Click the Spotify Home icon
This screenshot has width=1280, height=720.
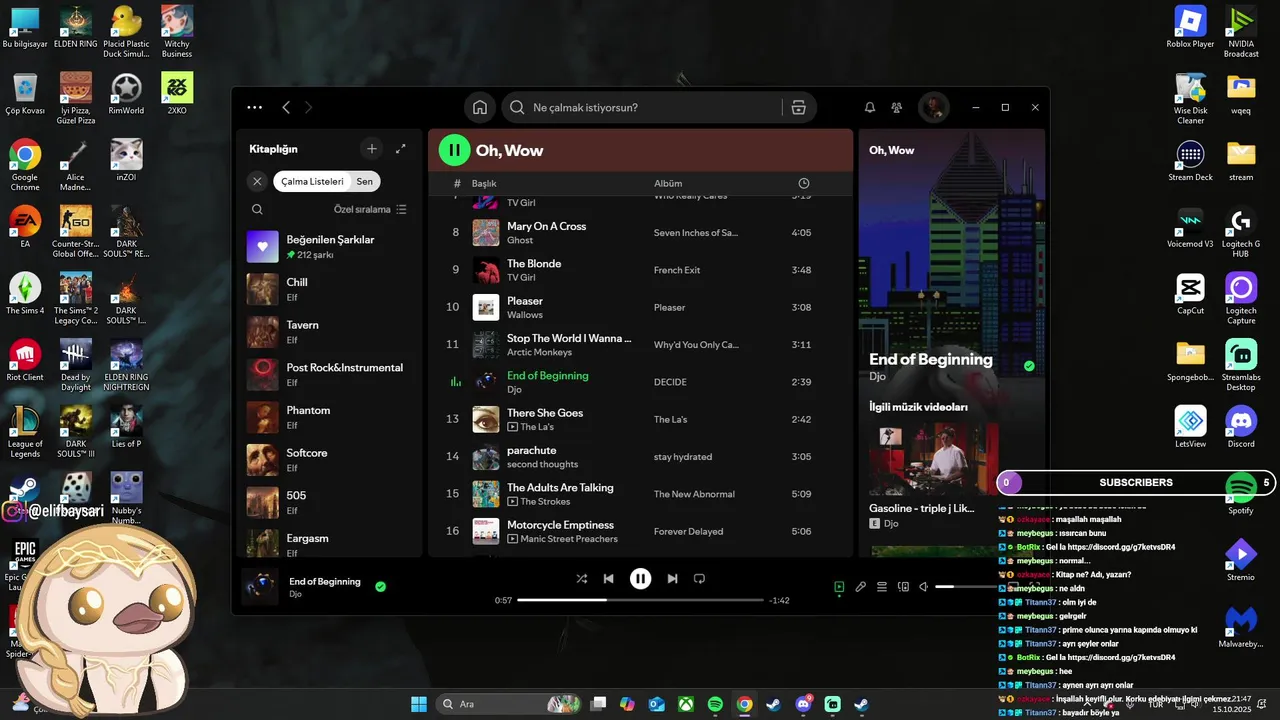pyautogui.click(x=480, y=107)
